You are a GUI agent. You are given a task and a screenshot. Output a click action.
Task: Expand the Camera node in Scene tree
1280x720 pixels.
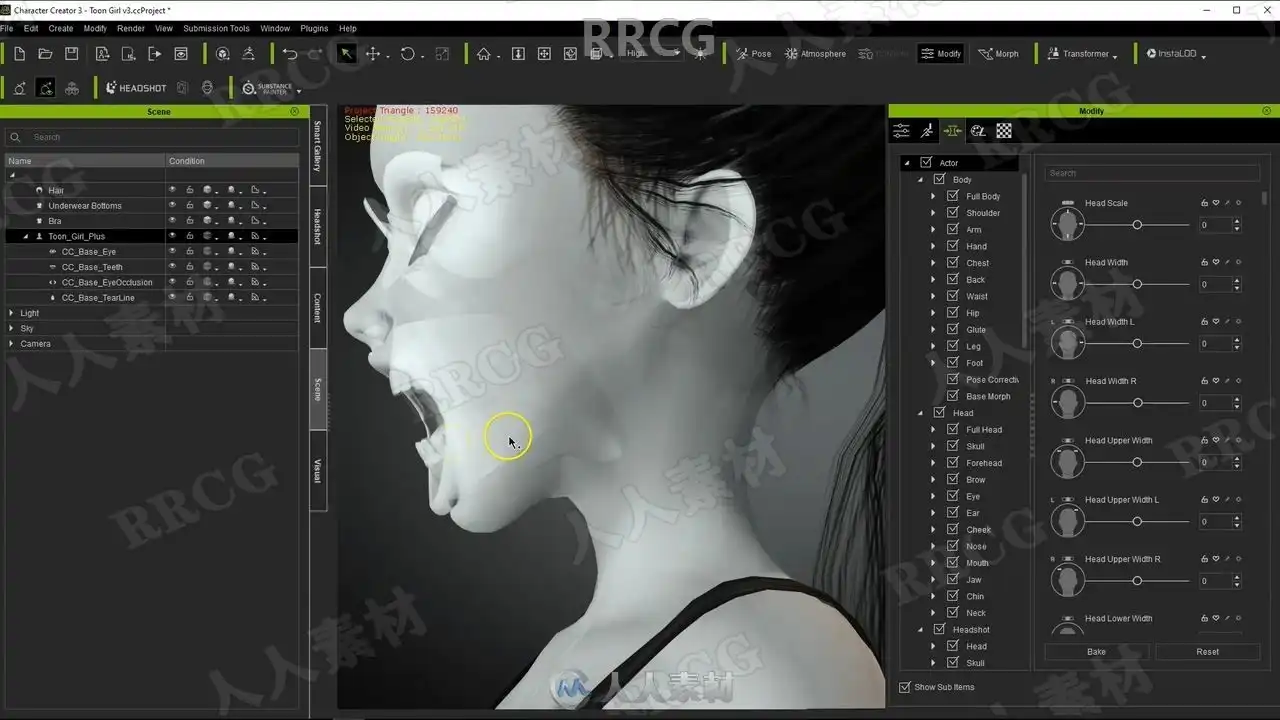[x=12, y=344]
